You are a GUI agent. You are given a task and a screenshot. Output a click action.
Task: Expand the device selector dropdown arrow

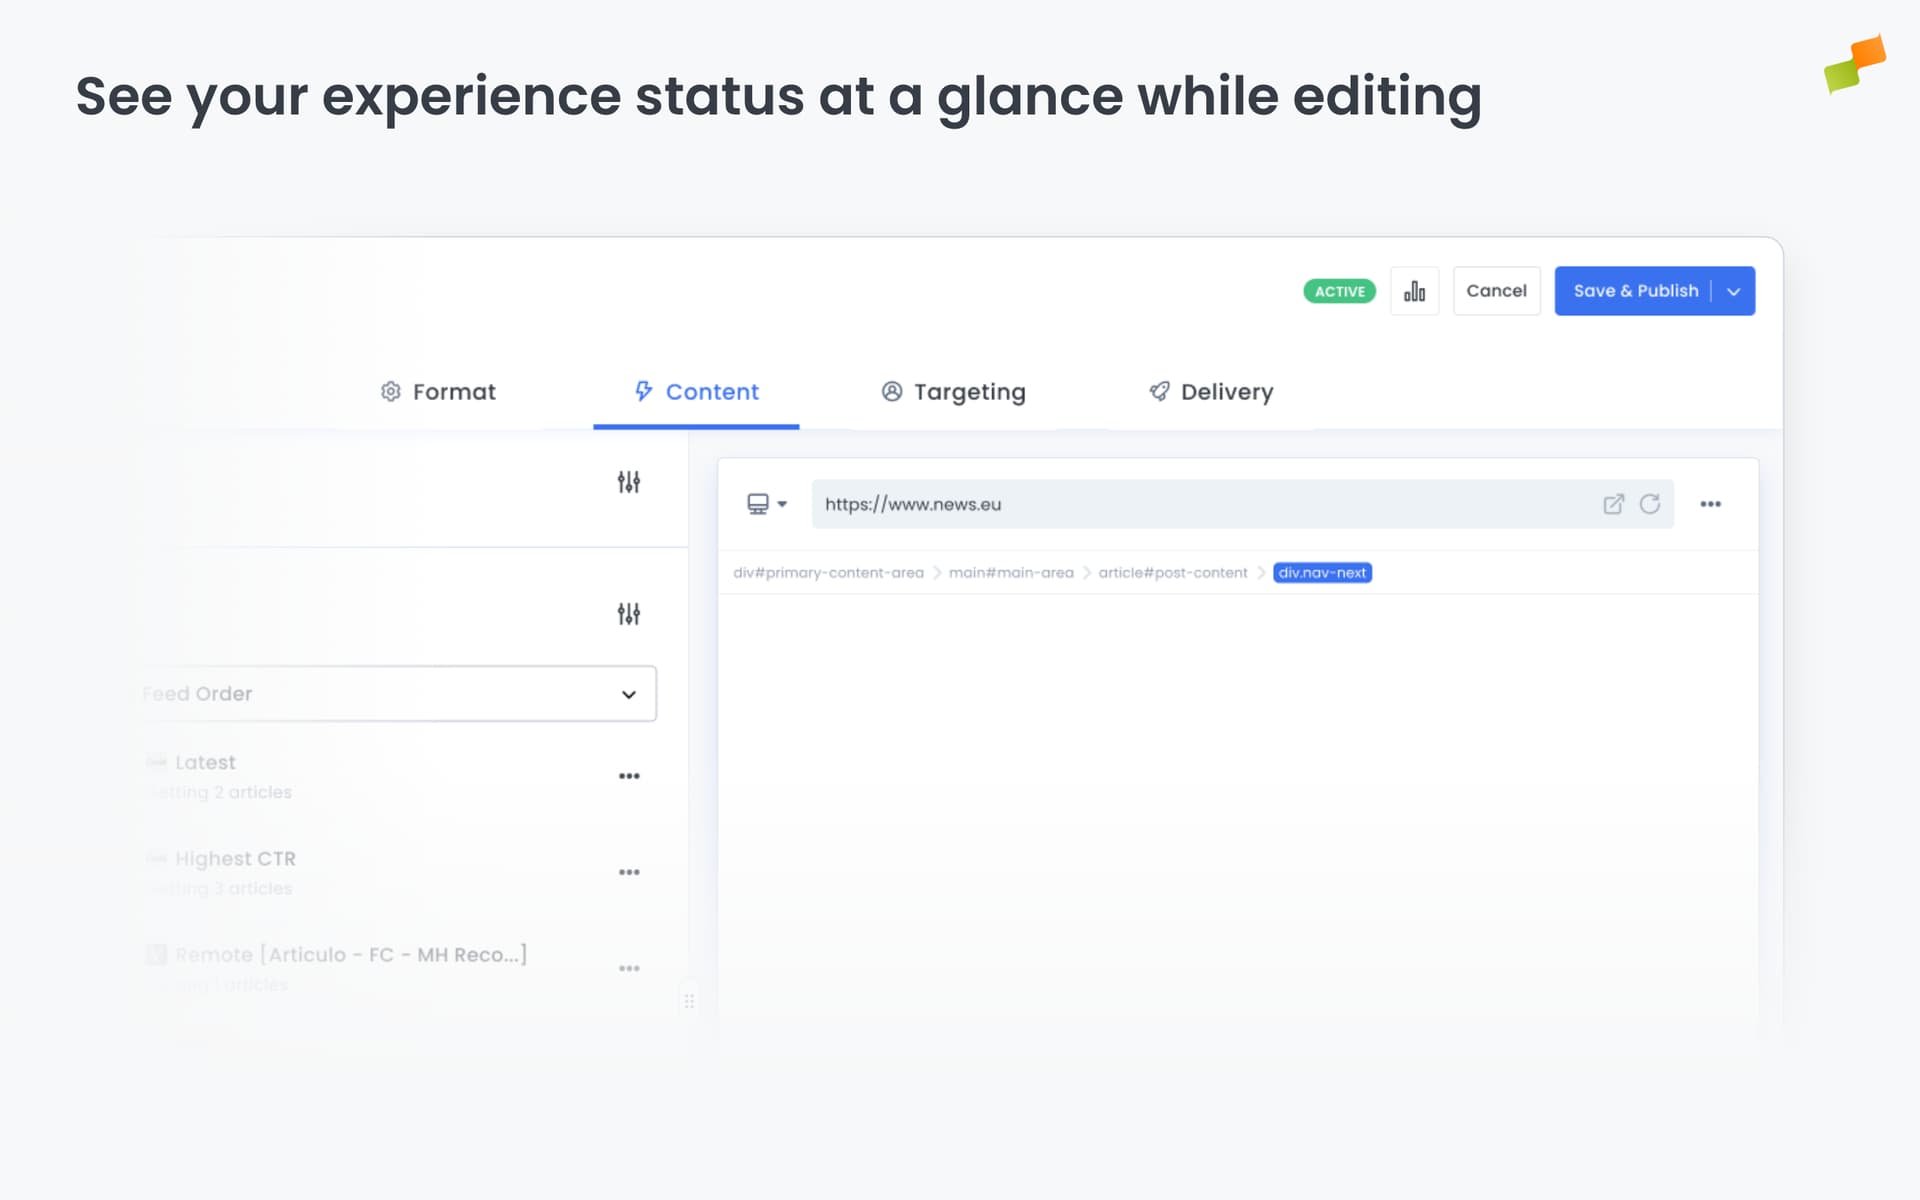[782, 504]
